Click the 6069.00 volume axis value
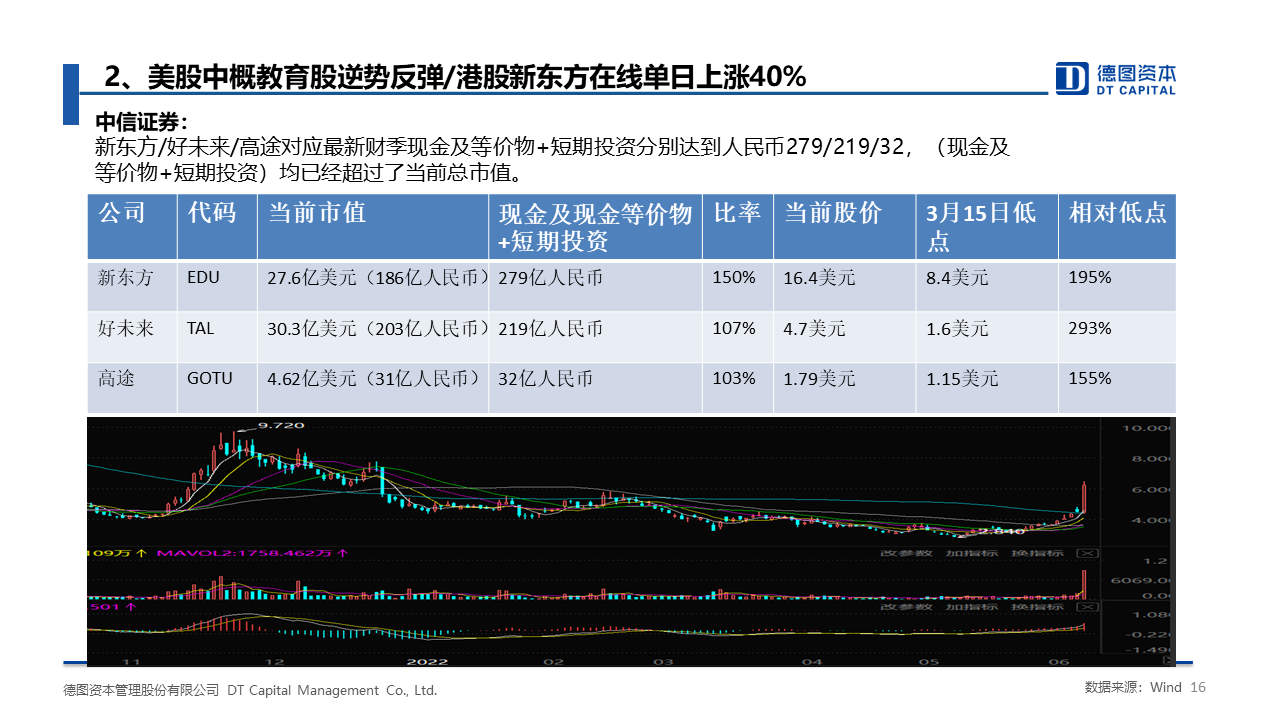The width and height of the screenshot is (1280, 720). [x=1143, y=580]
